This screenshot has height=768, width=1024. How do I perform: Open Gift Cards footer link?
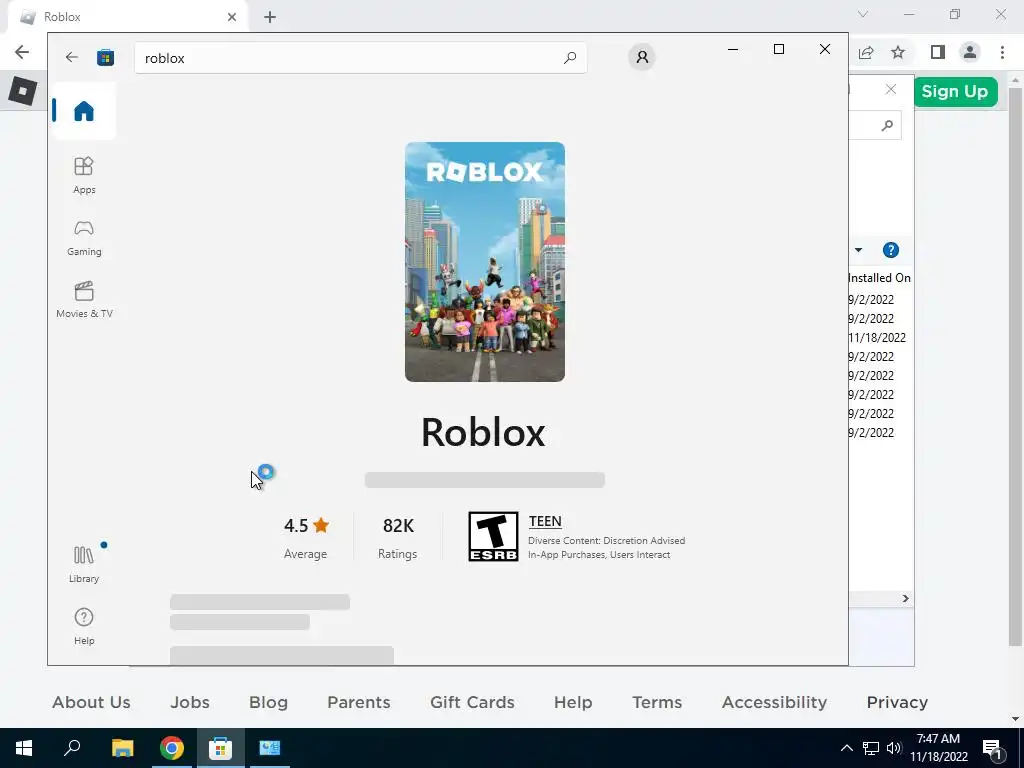pyautogui.click(x=472, y=702)
